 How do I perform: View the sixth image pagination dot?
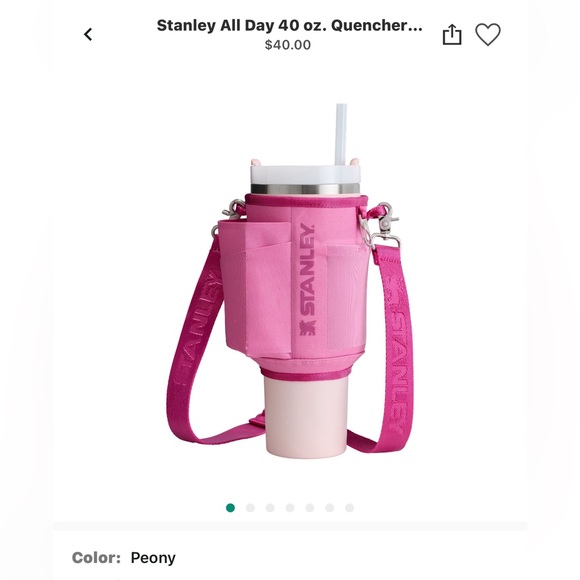330,508
